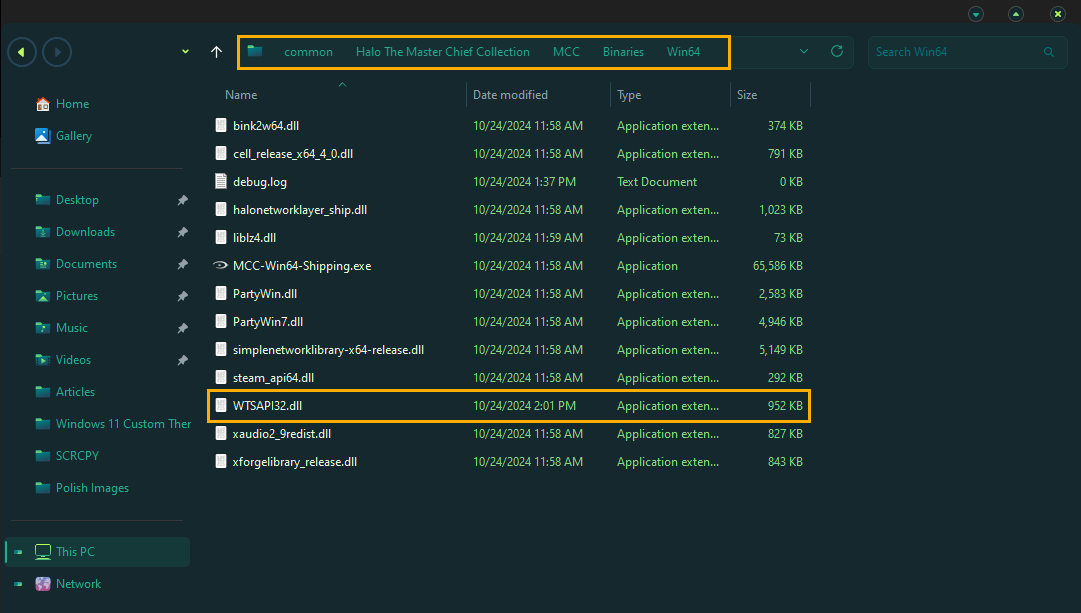Open Videos in the navigation pane

point(73,360)
